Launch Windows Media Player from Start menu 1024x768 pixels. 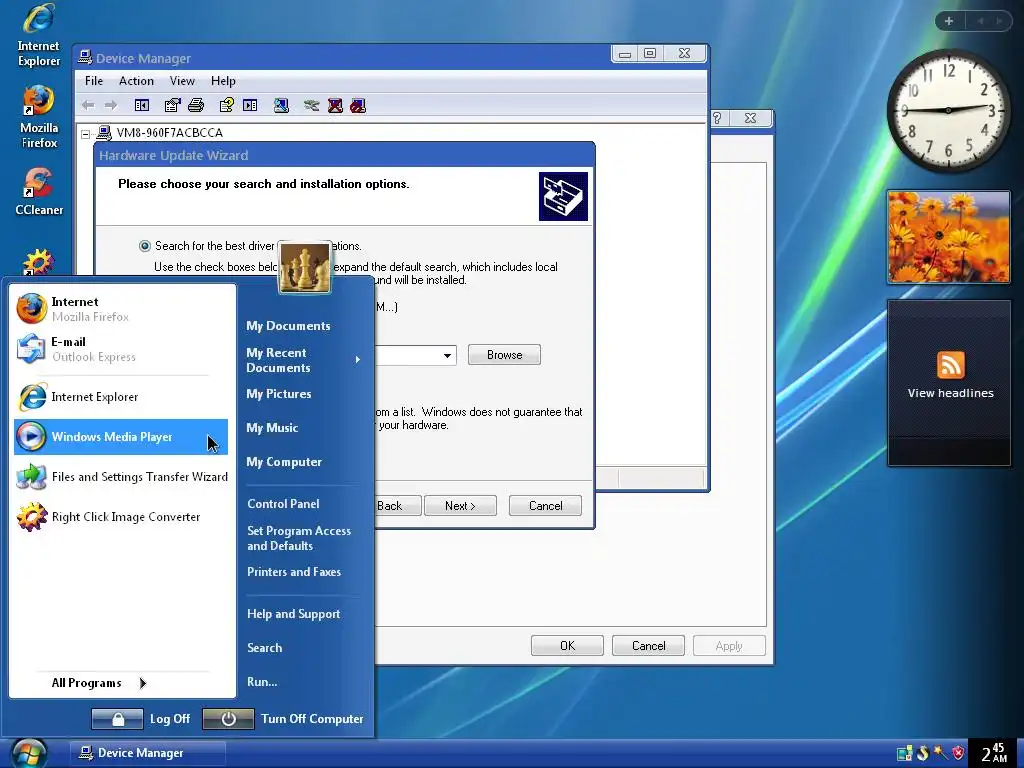point(121,437)
